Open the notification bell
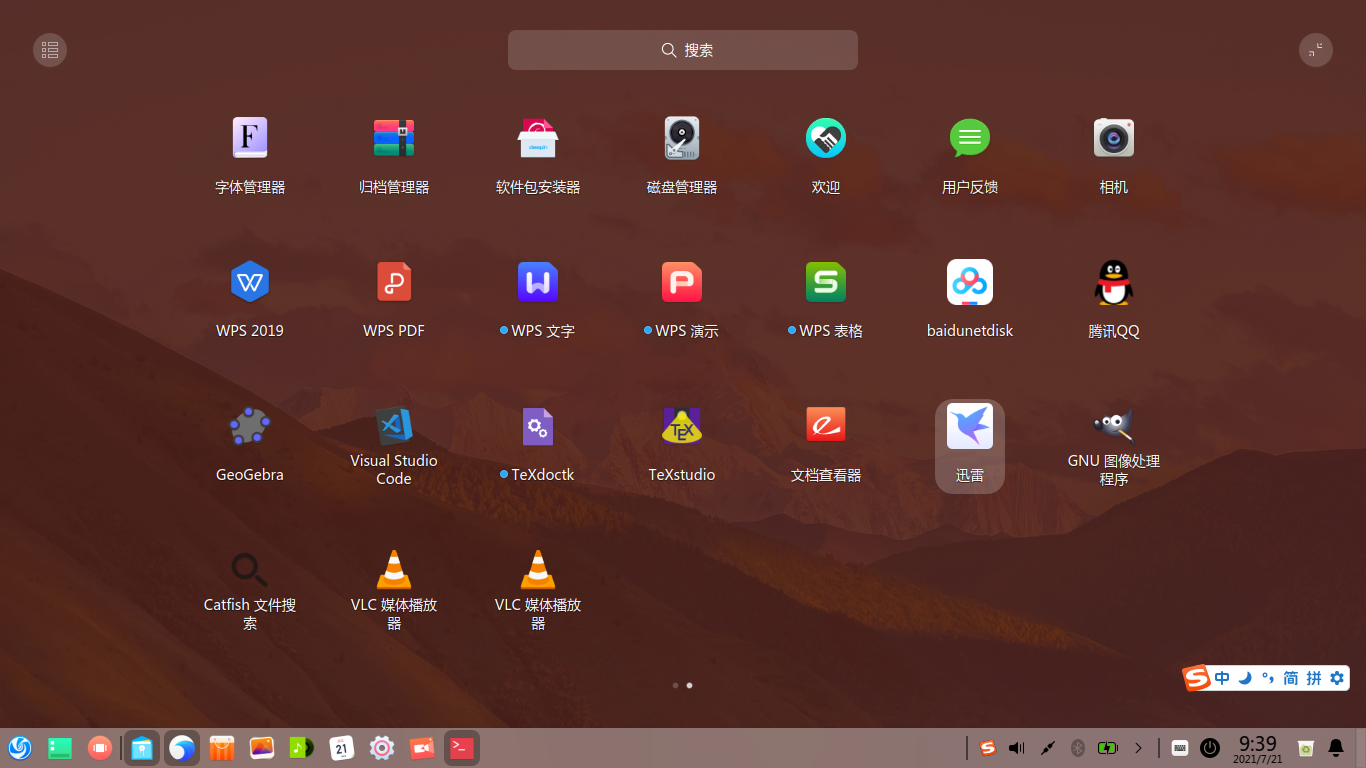This screenshot has height=768, width=1366. pos(1336,748)
